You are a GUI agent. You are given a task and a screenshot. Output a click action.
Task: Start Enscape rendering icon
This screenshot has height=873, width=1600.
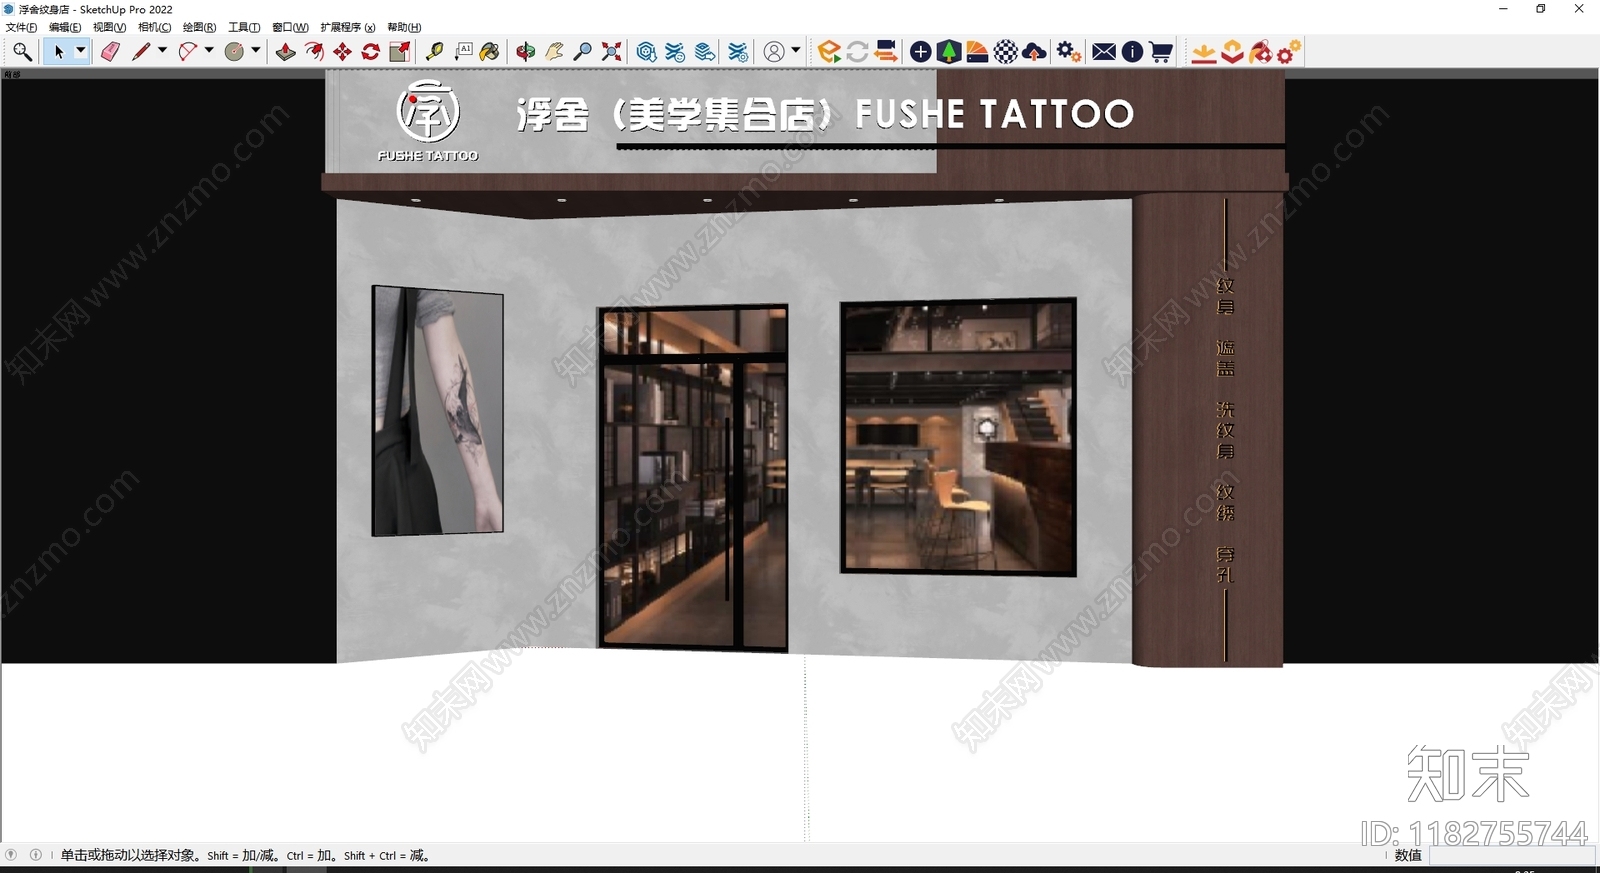click(829, 52)
